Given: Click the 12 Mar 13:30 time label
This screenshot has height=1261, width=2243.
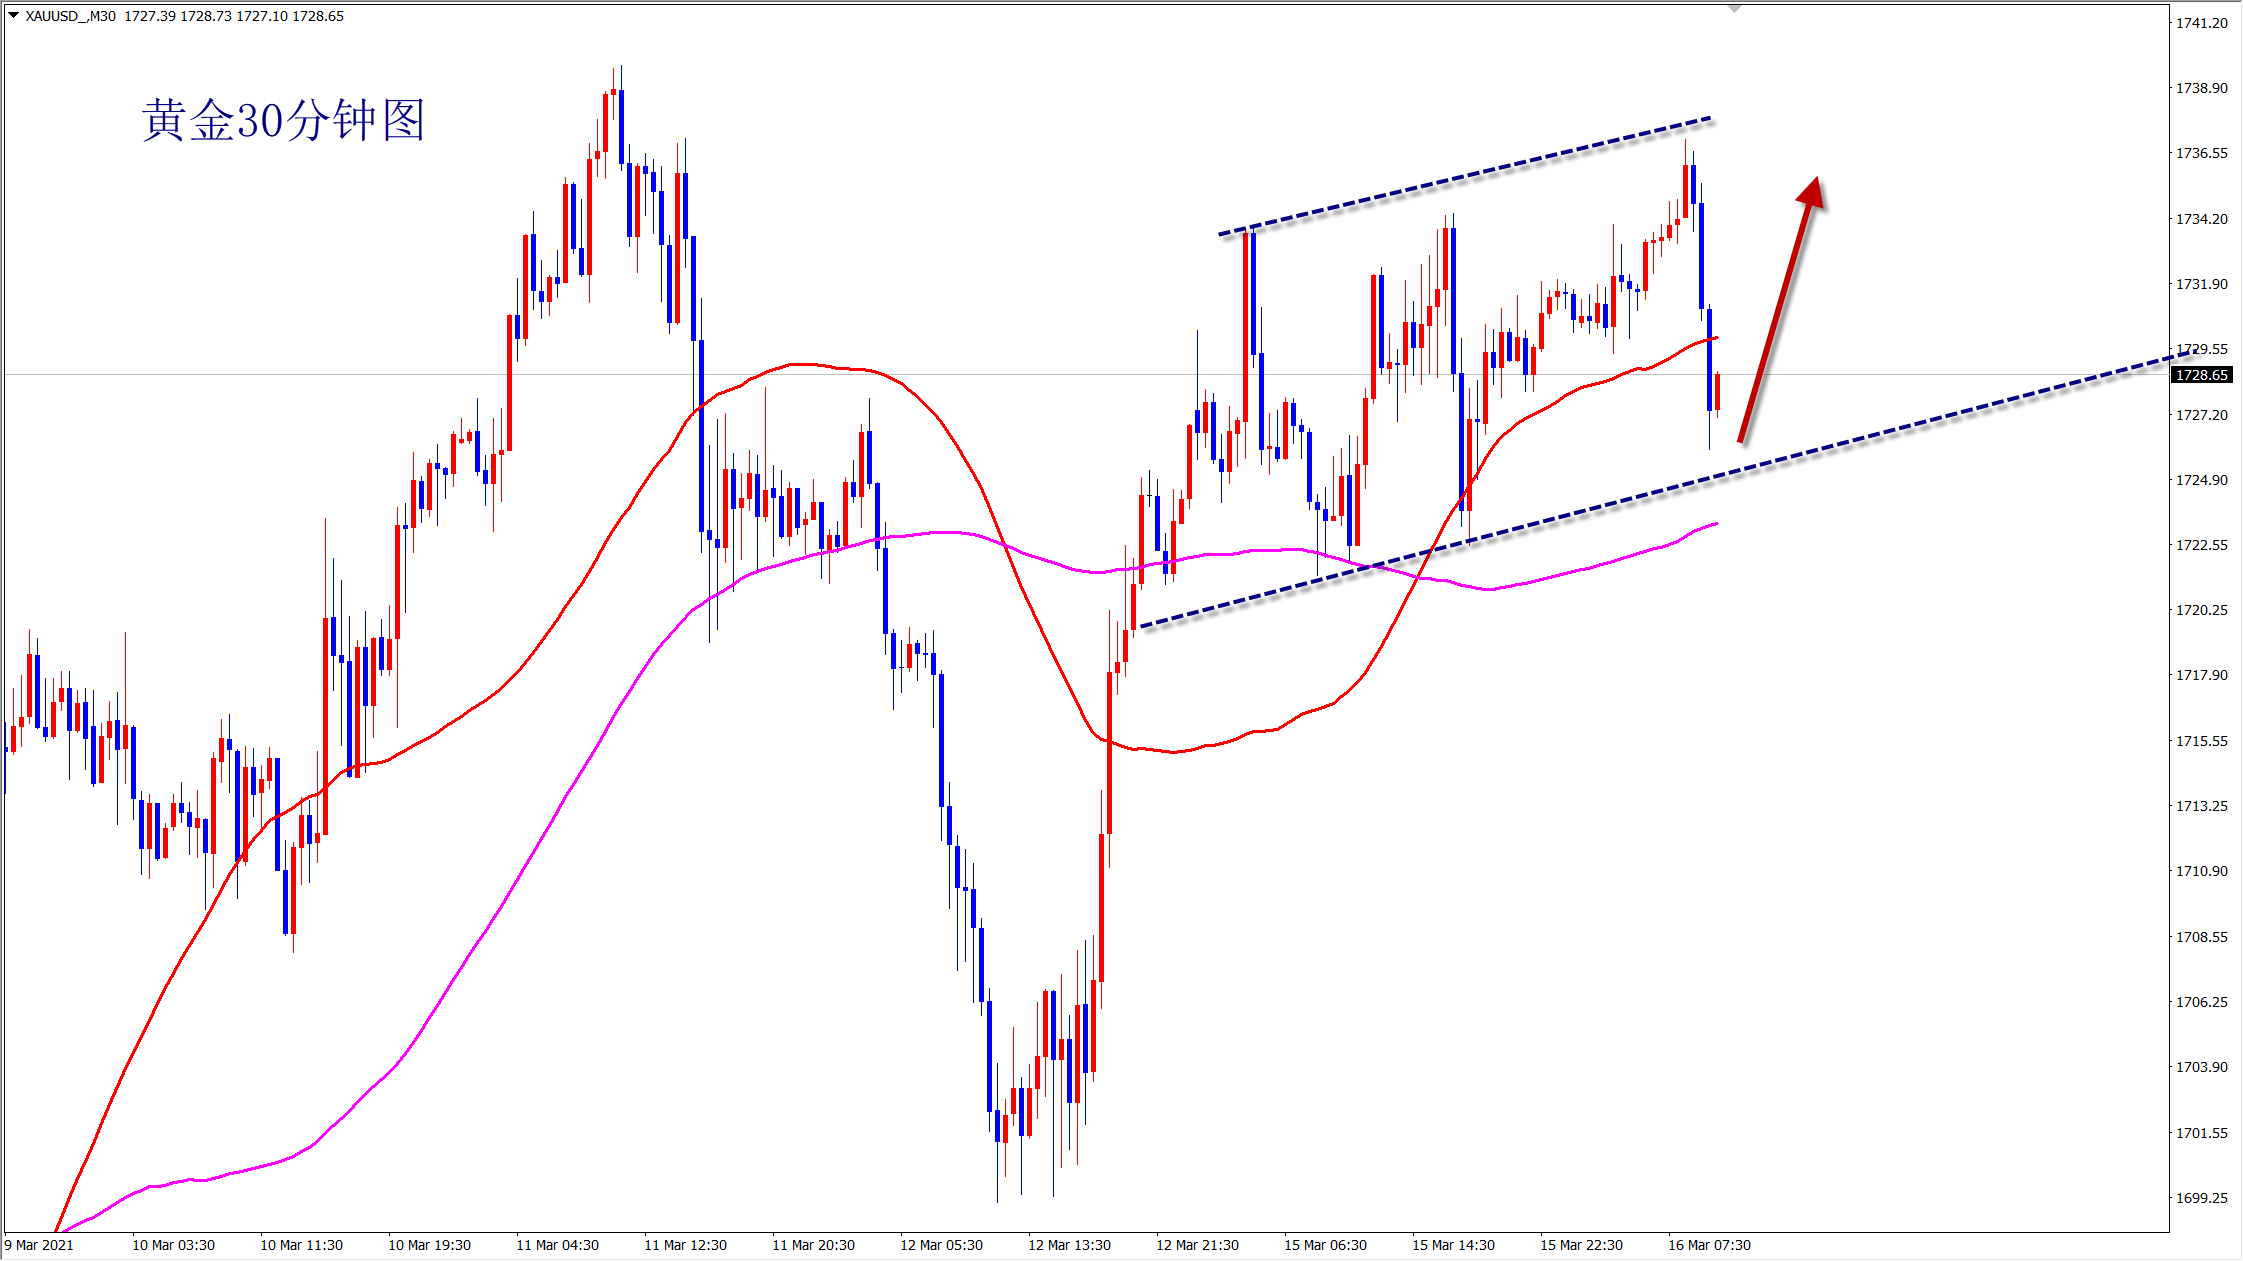Looking at the screenshot, I should click(1069, 1245).
